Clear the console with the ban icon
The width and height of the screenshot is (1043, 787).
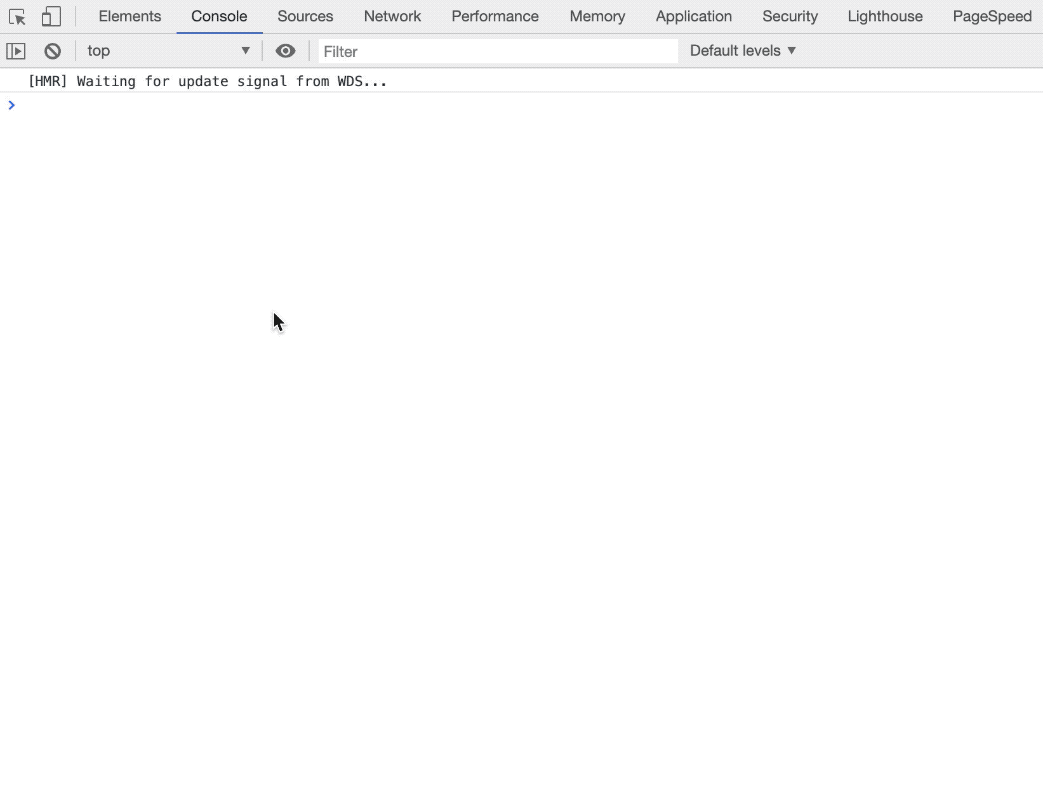tap(52, 51)
